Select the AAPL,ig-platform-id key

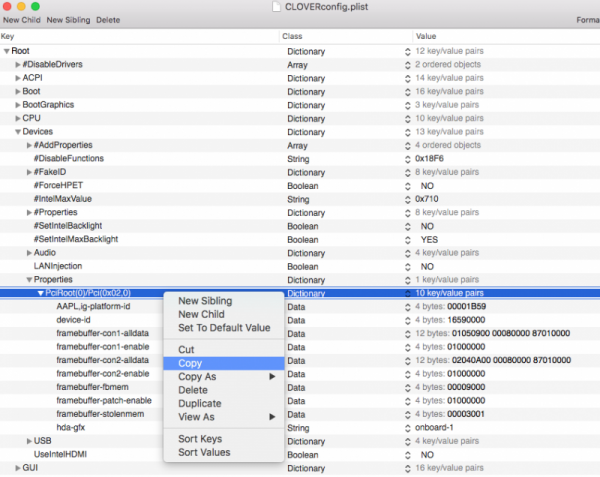point(93,306)
